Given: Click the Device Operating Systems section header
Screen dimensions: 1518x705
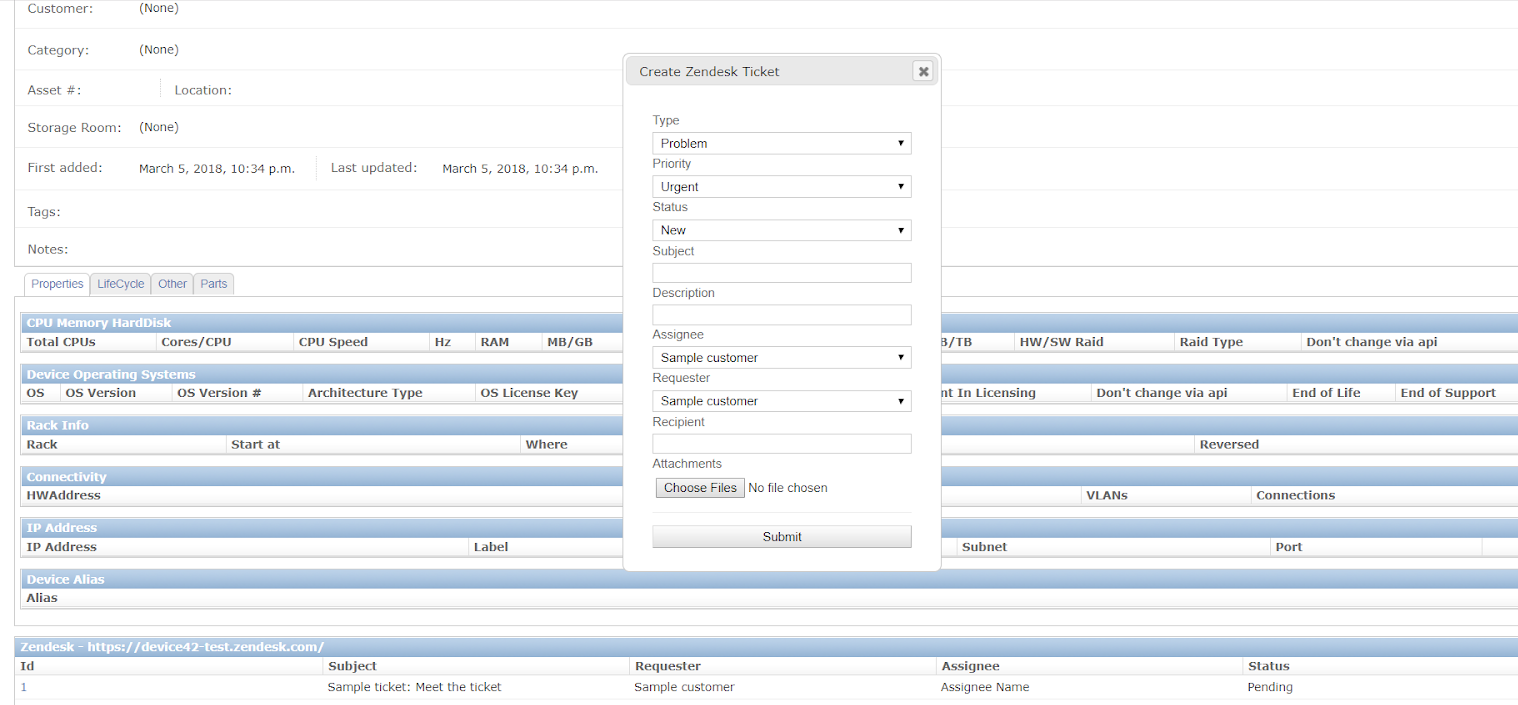Looking at the screenshot, I should (x=111, y=374).
